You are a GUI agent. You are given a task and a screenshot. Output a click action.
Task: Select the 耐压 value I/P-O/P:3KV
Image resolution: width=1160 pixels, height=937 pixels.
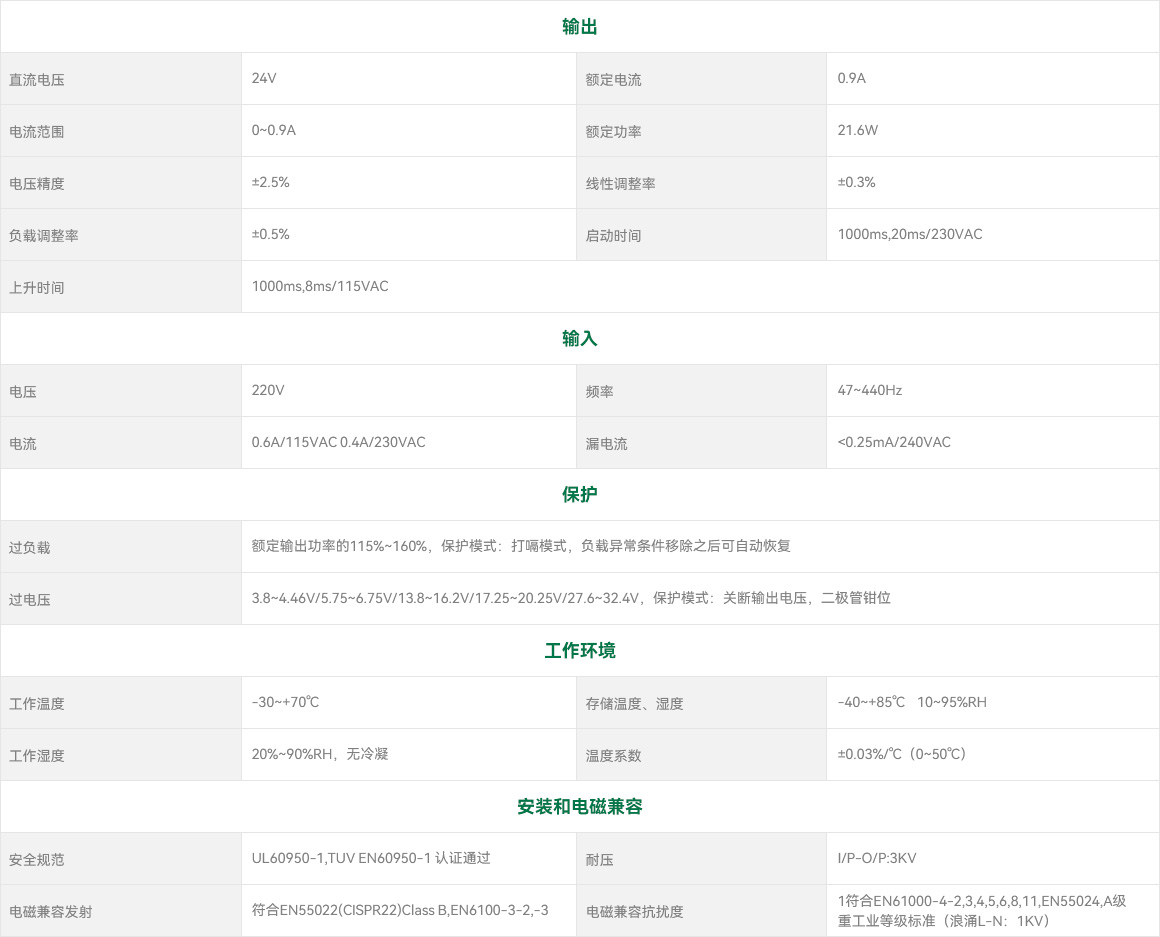pyautogui.click(x=877, y=858)
